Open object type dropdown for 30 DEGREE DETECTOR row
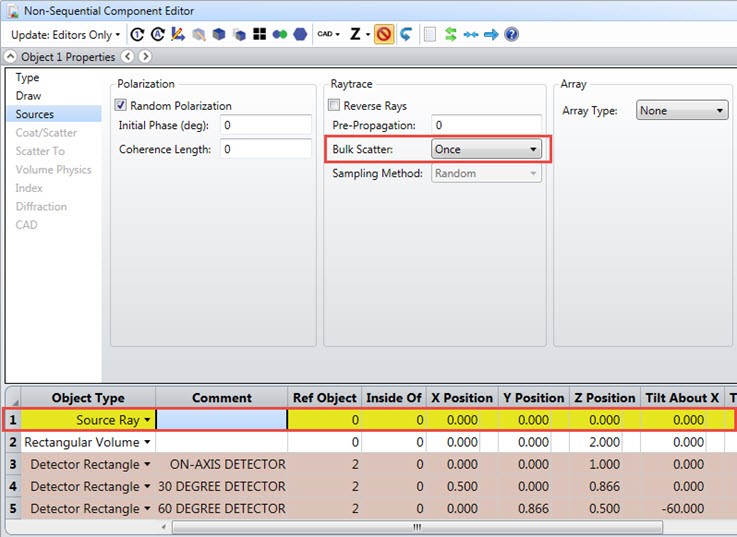This screenshot has width=737, height=537. coord(148,486)
